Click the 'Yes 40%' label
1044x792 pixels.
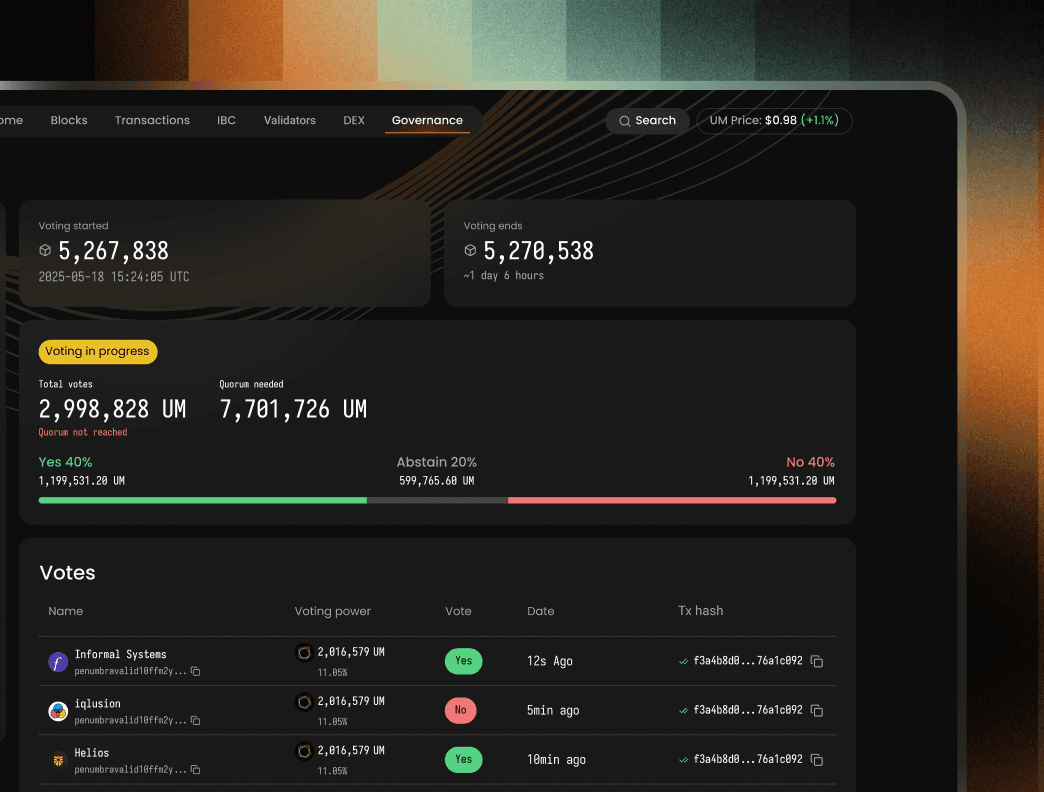(x=65, y=462)
